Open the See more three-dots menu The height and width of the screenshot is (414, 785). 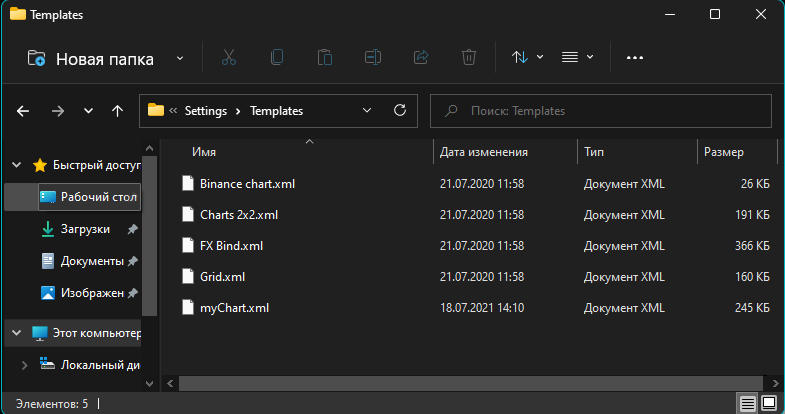click(634, 58)
